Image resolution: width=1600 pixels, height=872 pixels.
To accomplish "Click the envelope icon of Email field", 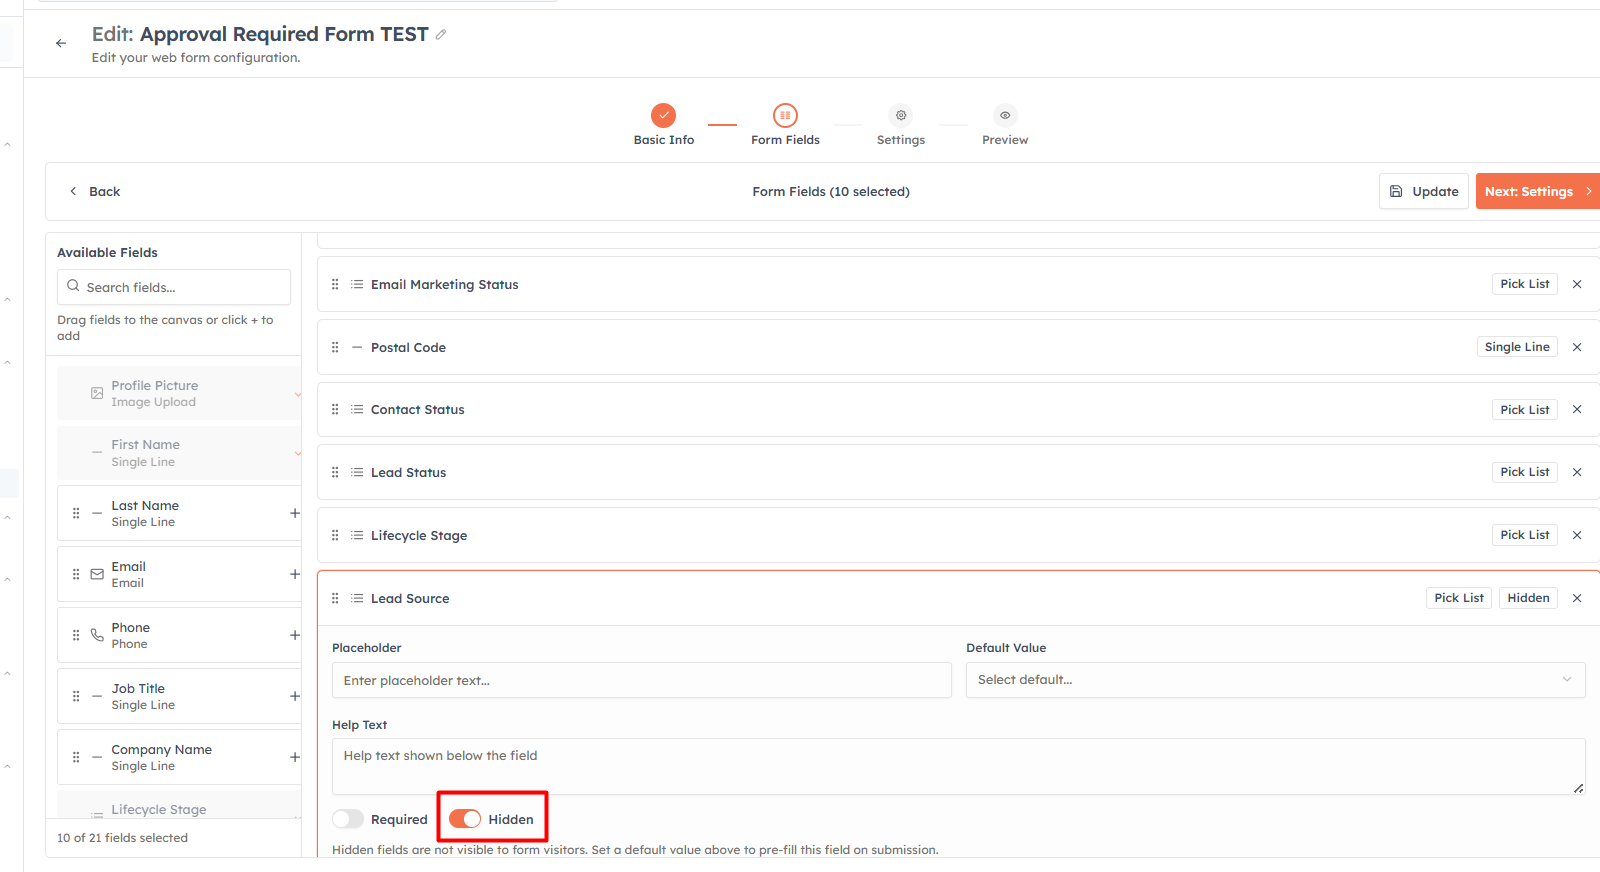I will click(x=97, y=574).
